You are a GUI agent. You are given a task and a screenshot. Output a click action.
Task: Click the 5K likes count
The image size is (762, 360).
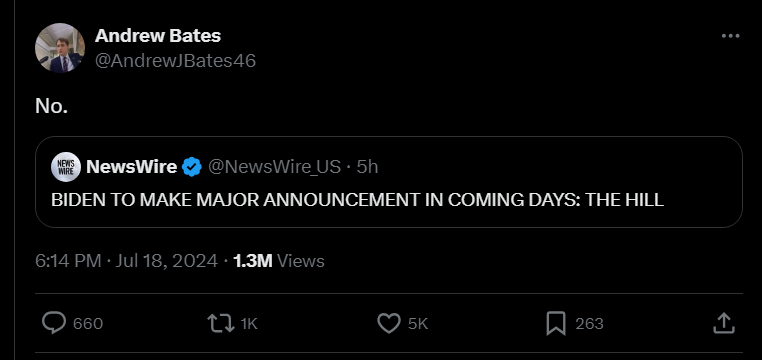pos(418,324)
